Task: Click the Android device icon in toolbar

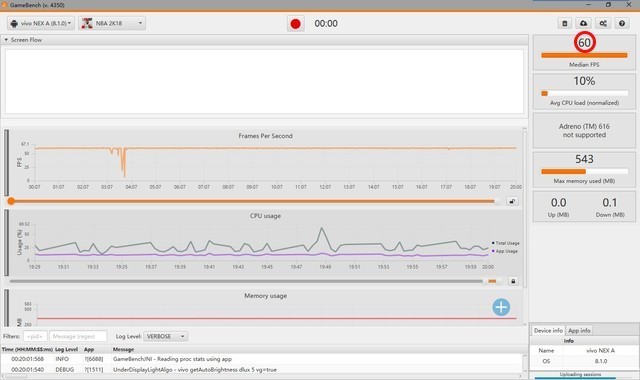Action: click(x=14, y=23)
